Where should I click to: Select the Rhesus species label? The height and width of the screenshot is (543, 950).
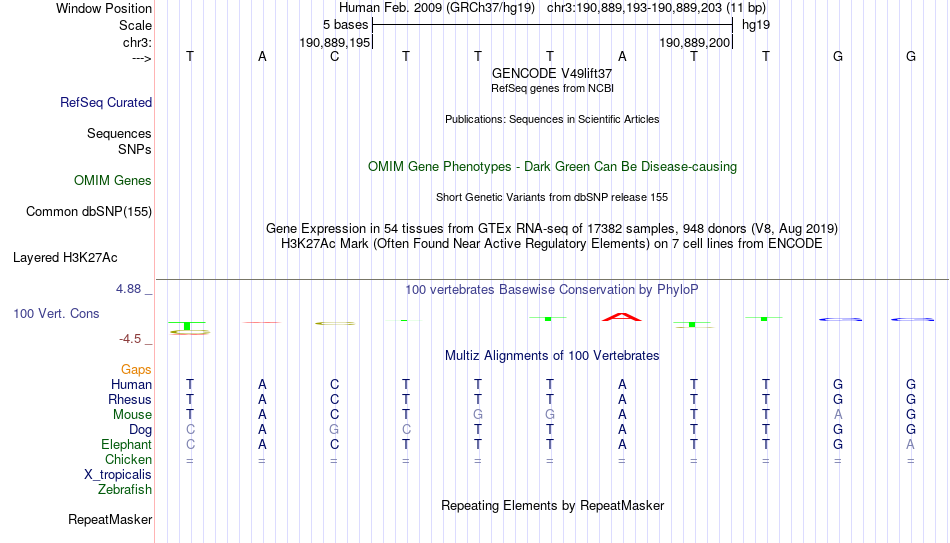[130, 400]
